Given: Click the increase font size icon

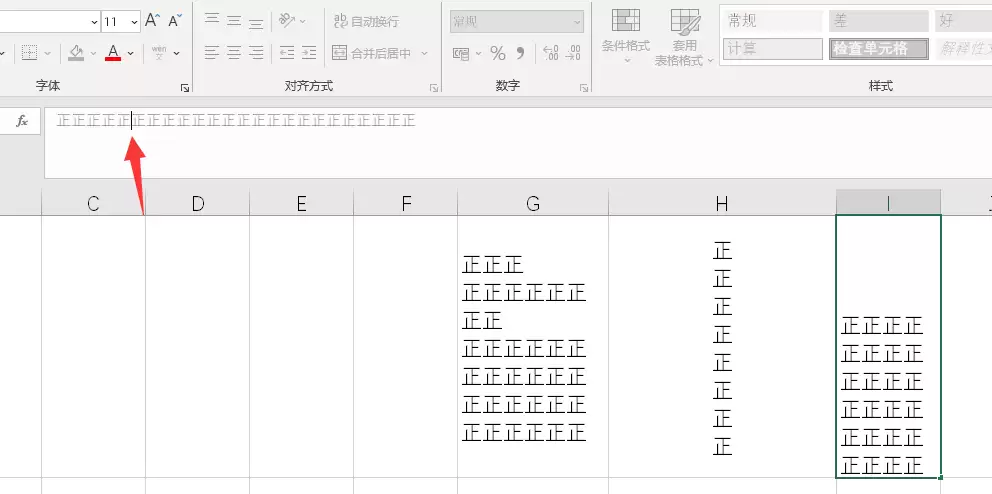Looking at the screenshot, I should pyautogui.click(x=152, y=21).
